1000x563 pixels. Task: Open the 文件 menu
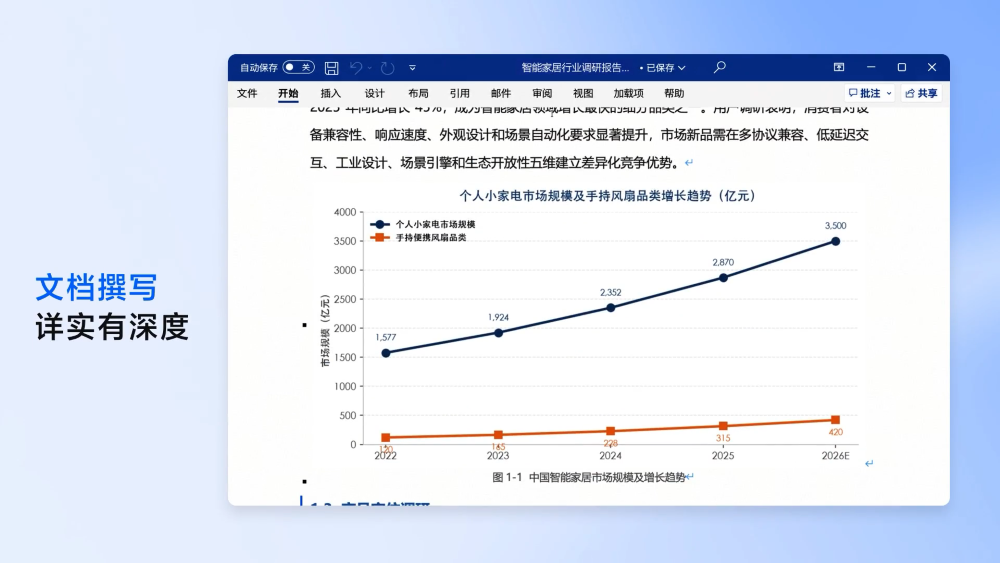[247, 93]
